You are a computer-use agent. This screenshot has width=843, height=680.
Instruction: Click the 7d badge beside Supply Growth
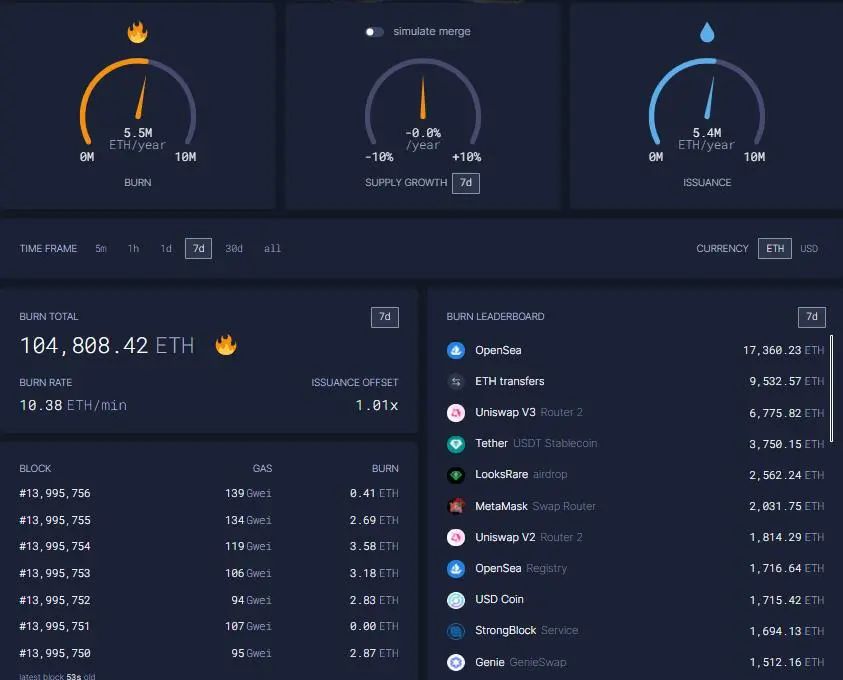point(466,183)
